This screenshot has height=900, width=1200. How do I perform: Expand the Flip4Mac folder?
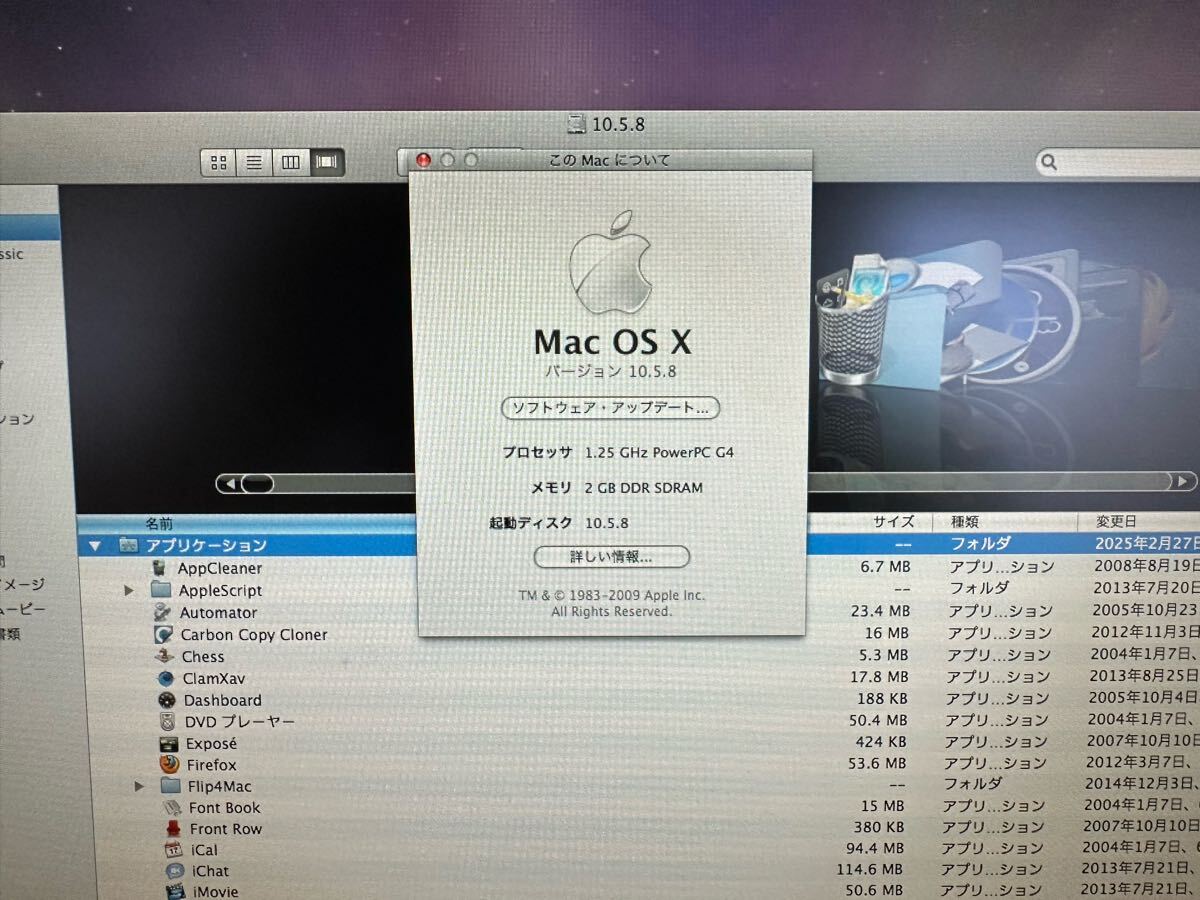(139, 786)
